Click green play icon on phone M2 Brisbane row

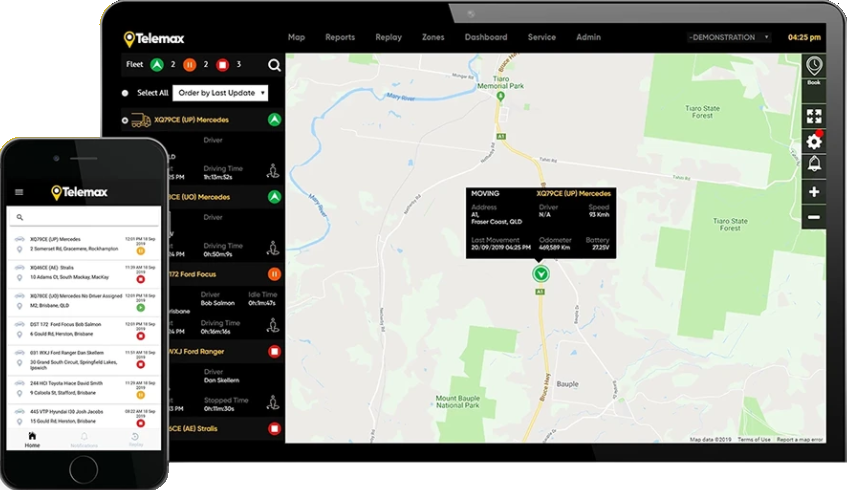click(140, 307)
